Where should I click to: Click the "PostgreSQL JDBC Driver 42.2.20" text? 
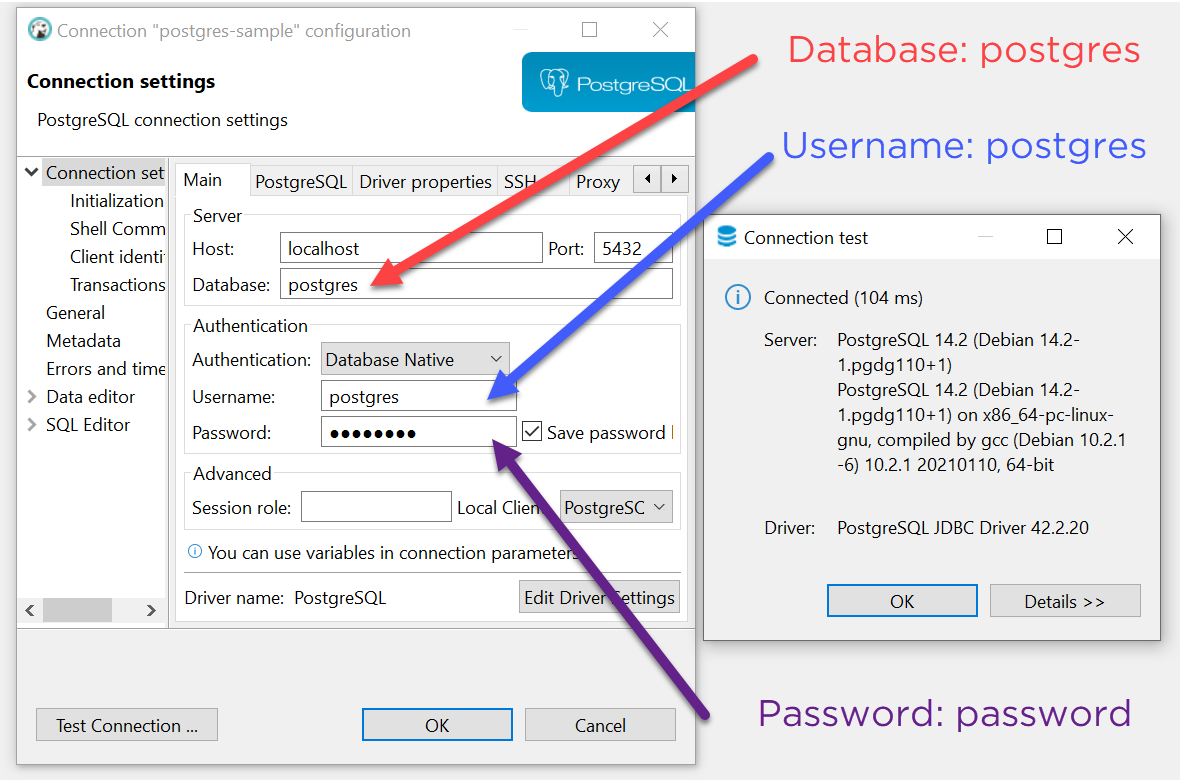coord(963,528)
